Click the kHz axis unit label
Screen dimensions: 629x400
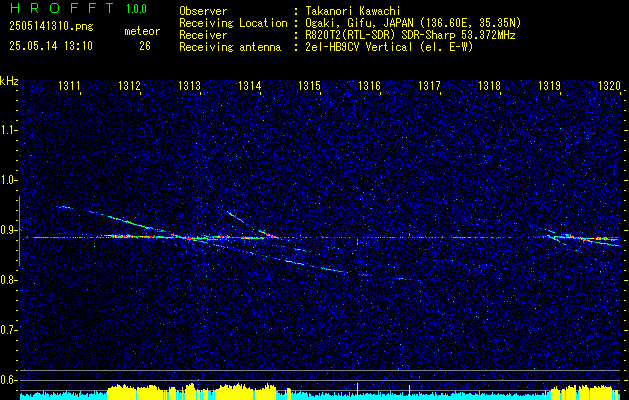point(9,81)
